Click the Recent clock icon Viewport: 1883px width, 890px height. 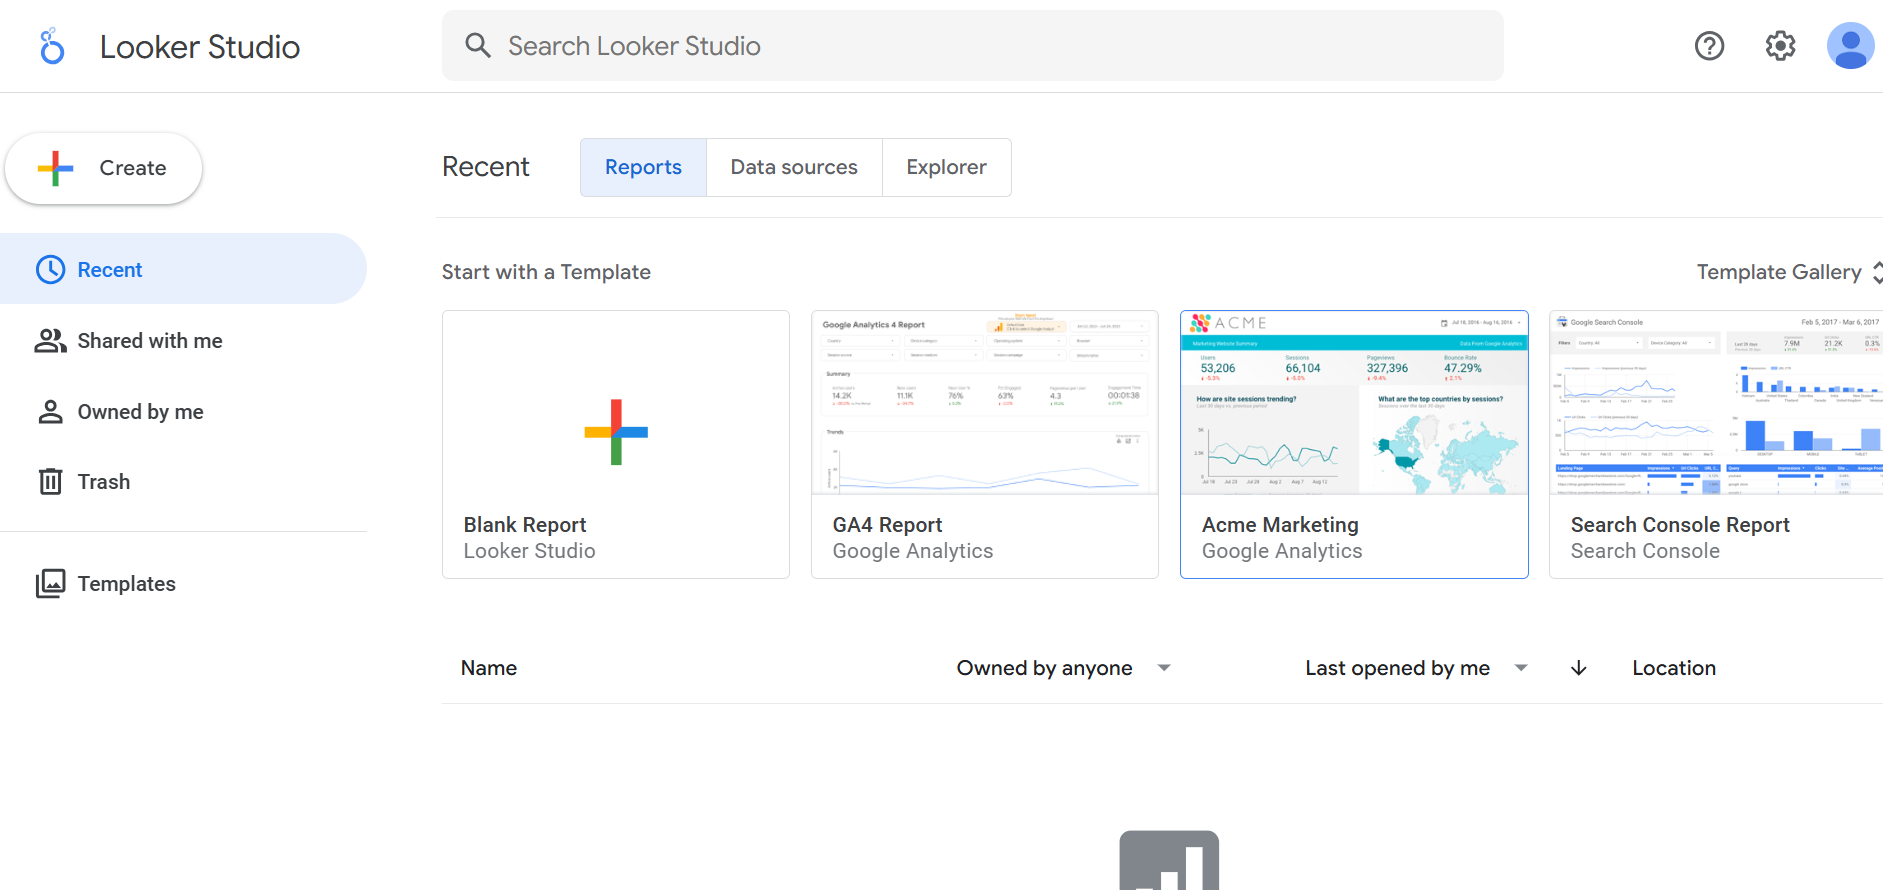click(x=51, y=269)
